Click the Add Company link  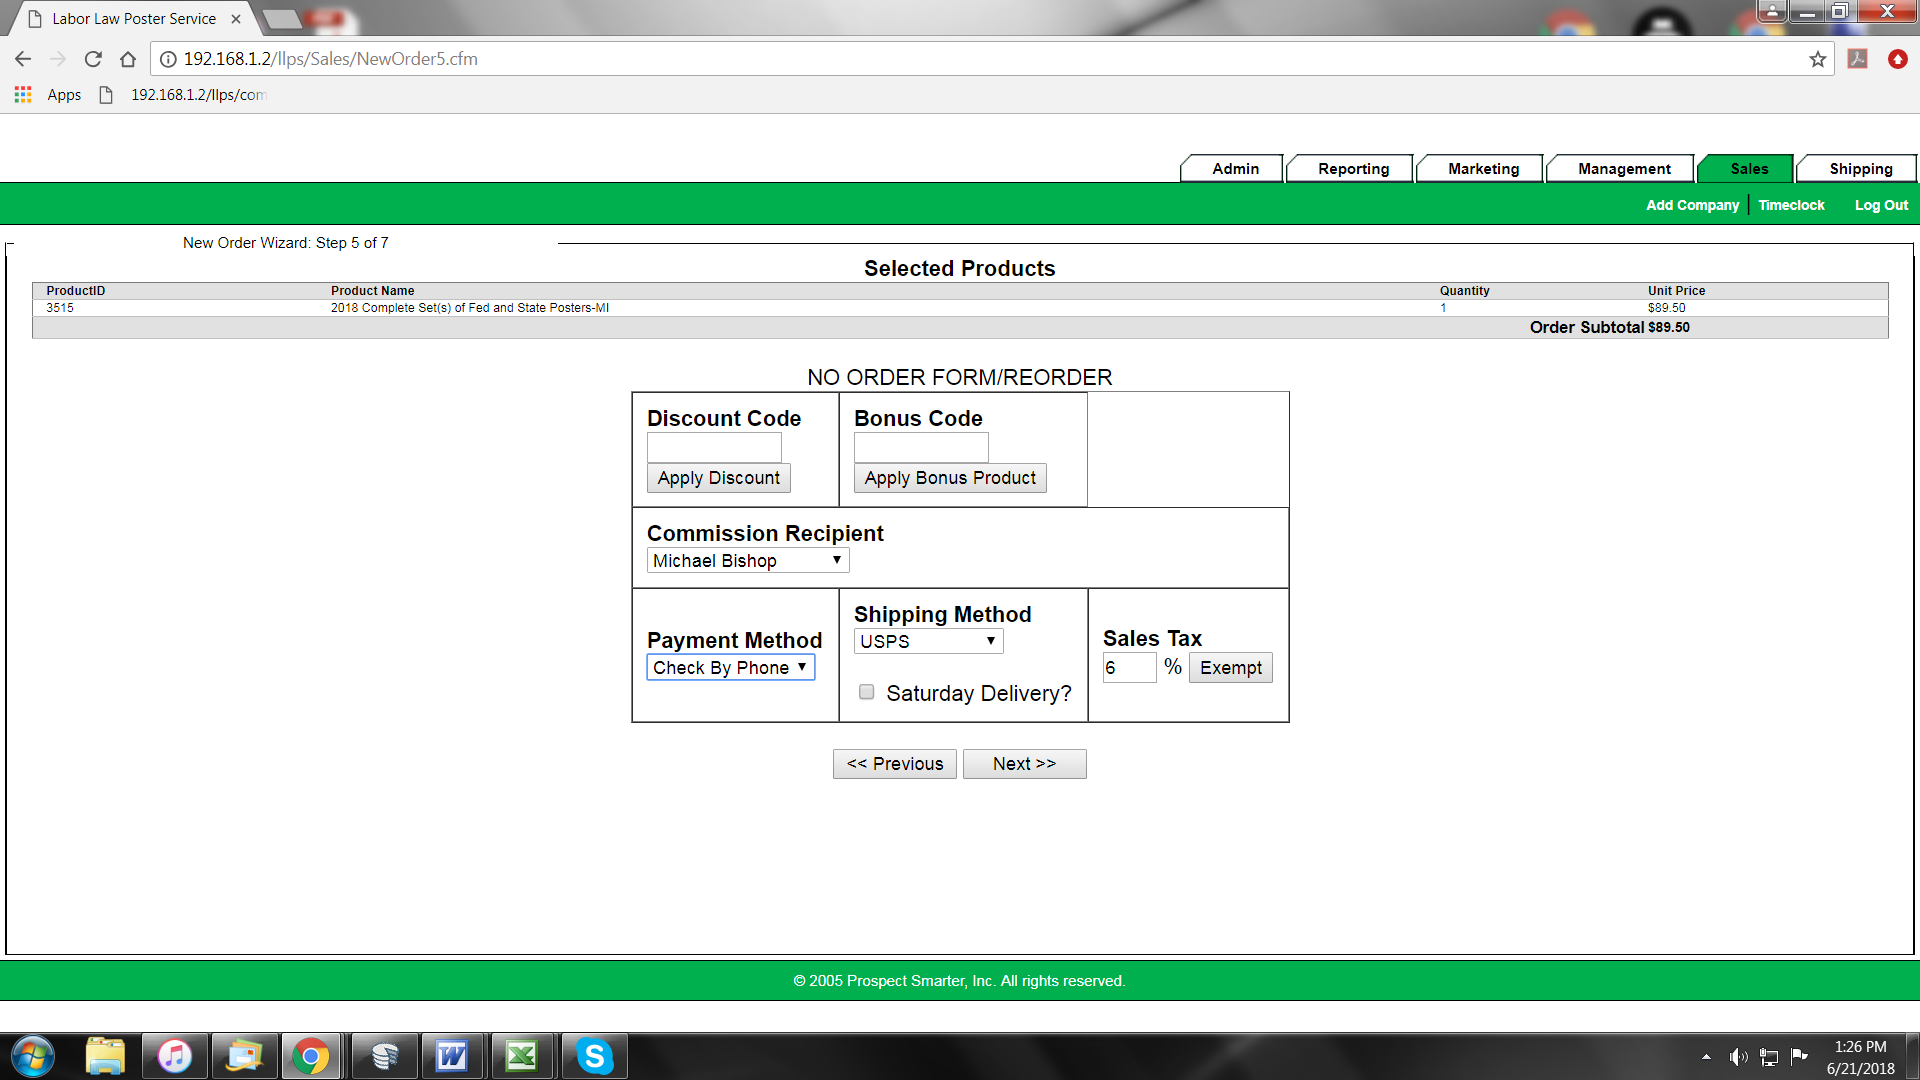coord(1692,205)
